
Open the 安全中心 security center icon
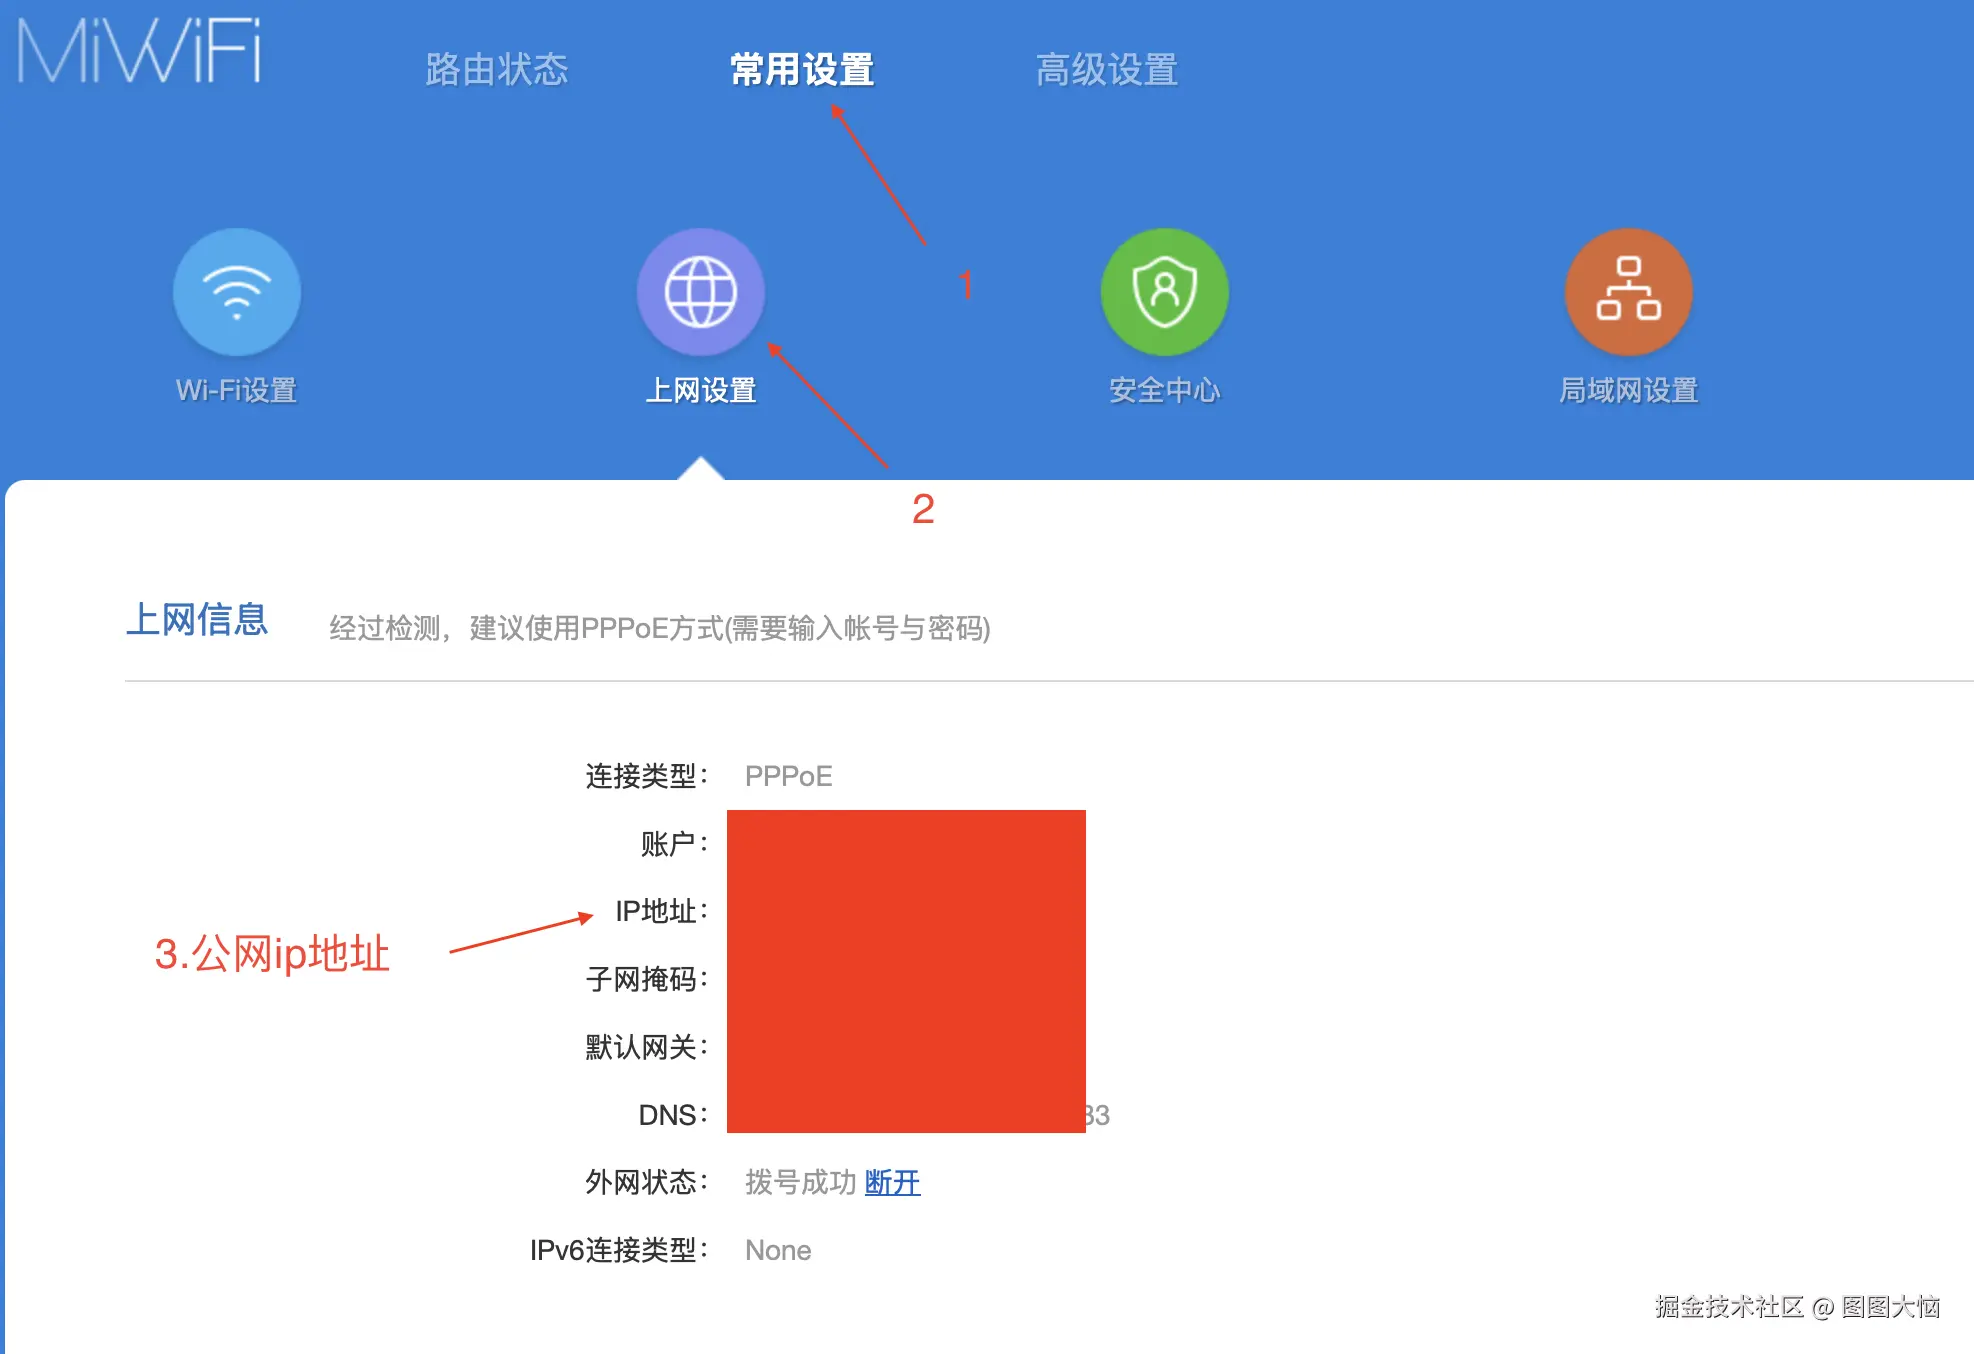coord(1163,291)
